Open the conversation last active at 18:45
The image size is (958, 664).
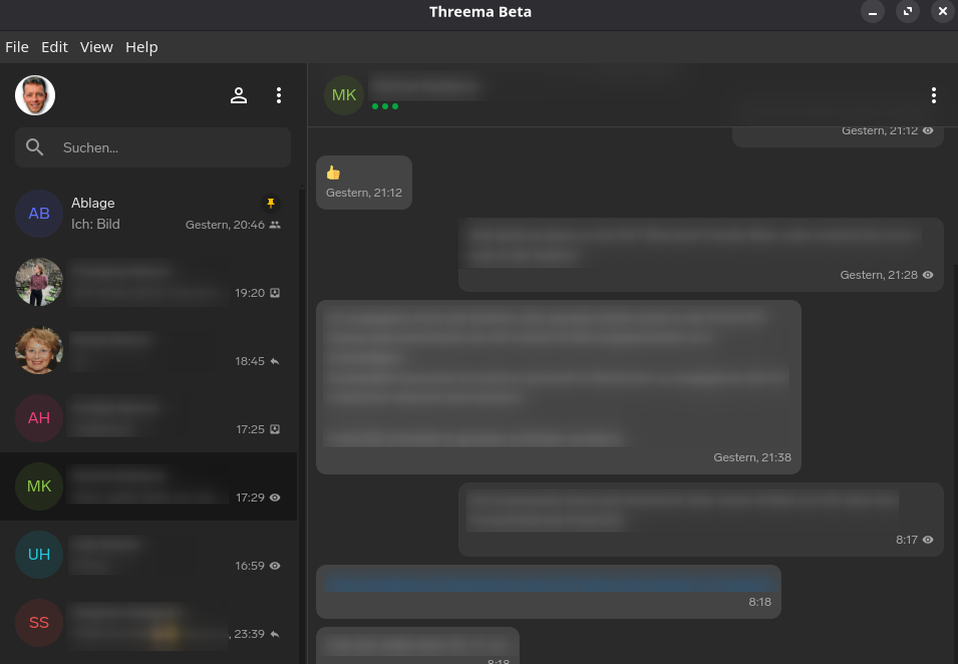coord(148,350)
